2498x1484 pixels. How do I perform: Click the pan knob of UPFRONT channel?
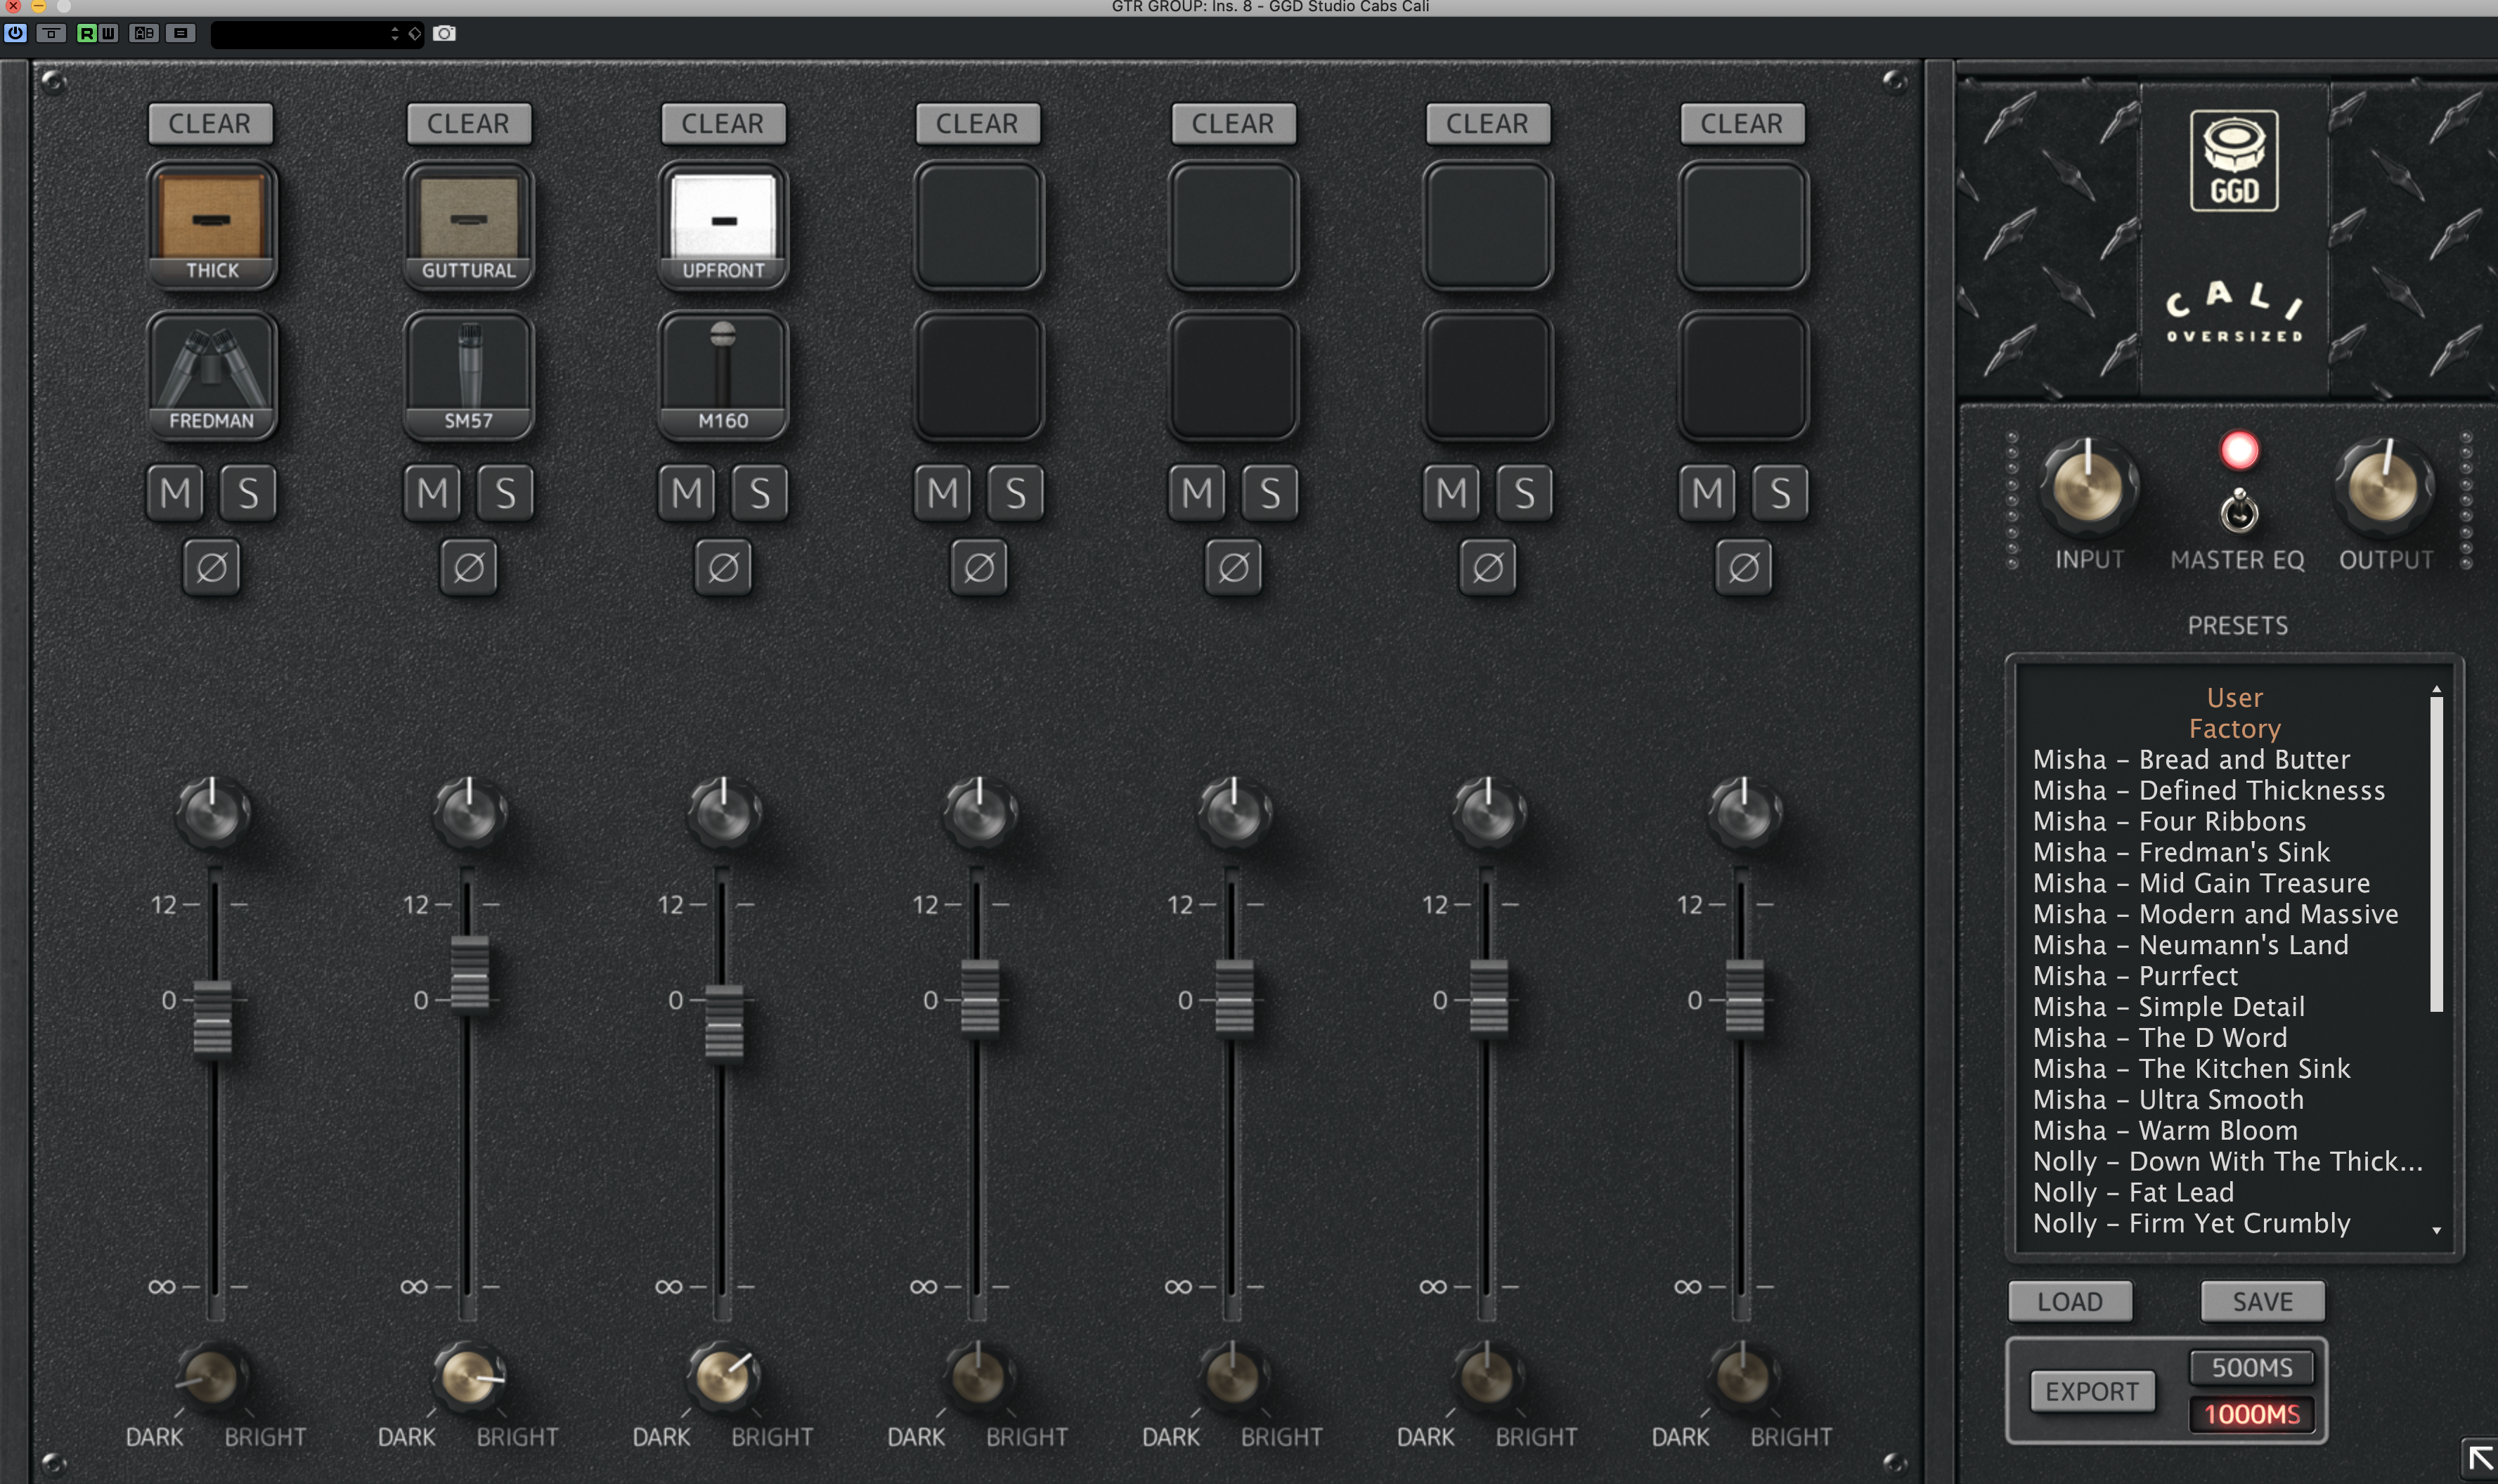(724, 812)
